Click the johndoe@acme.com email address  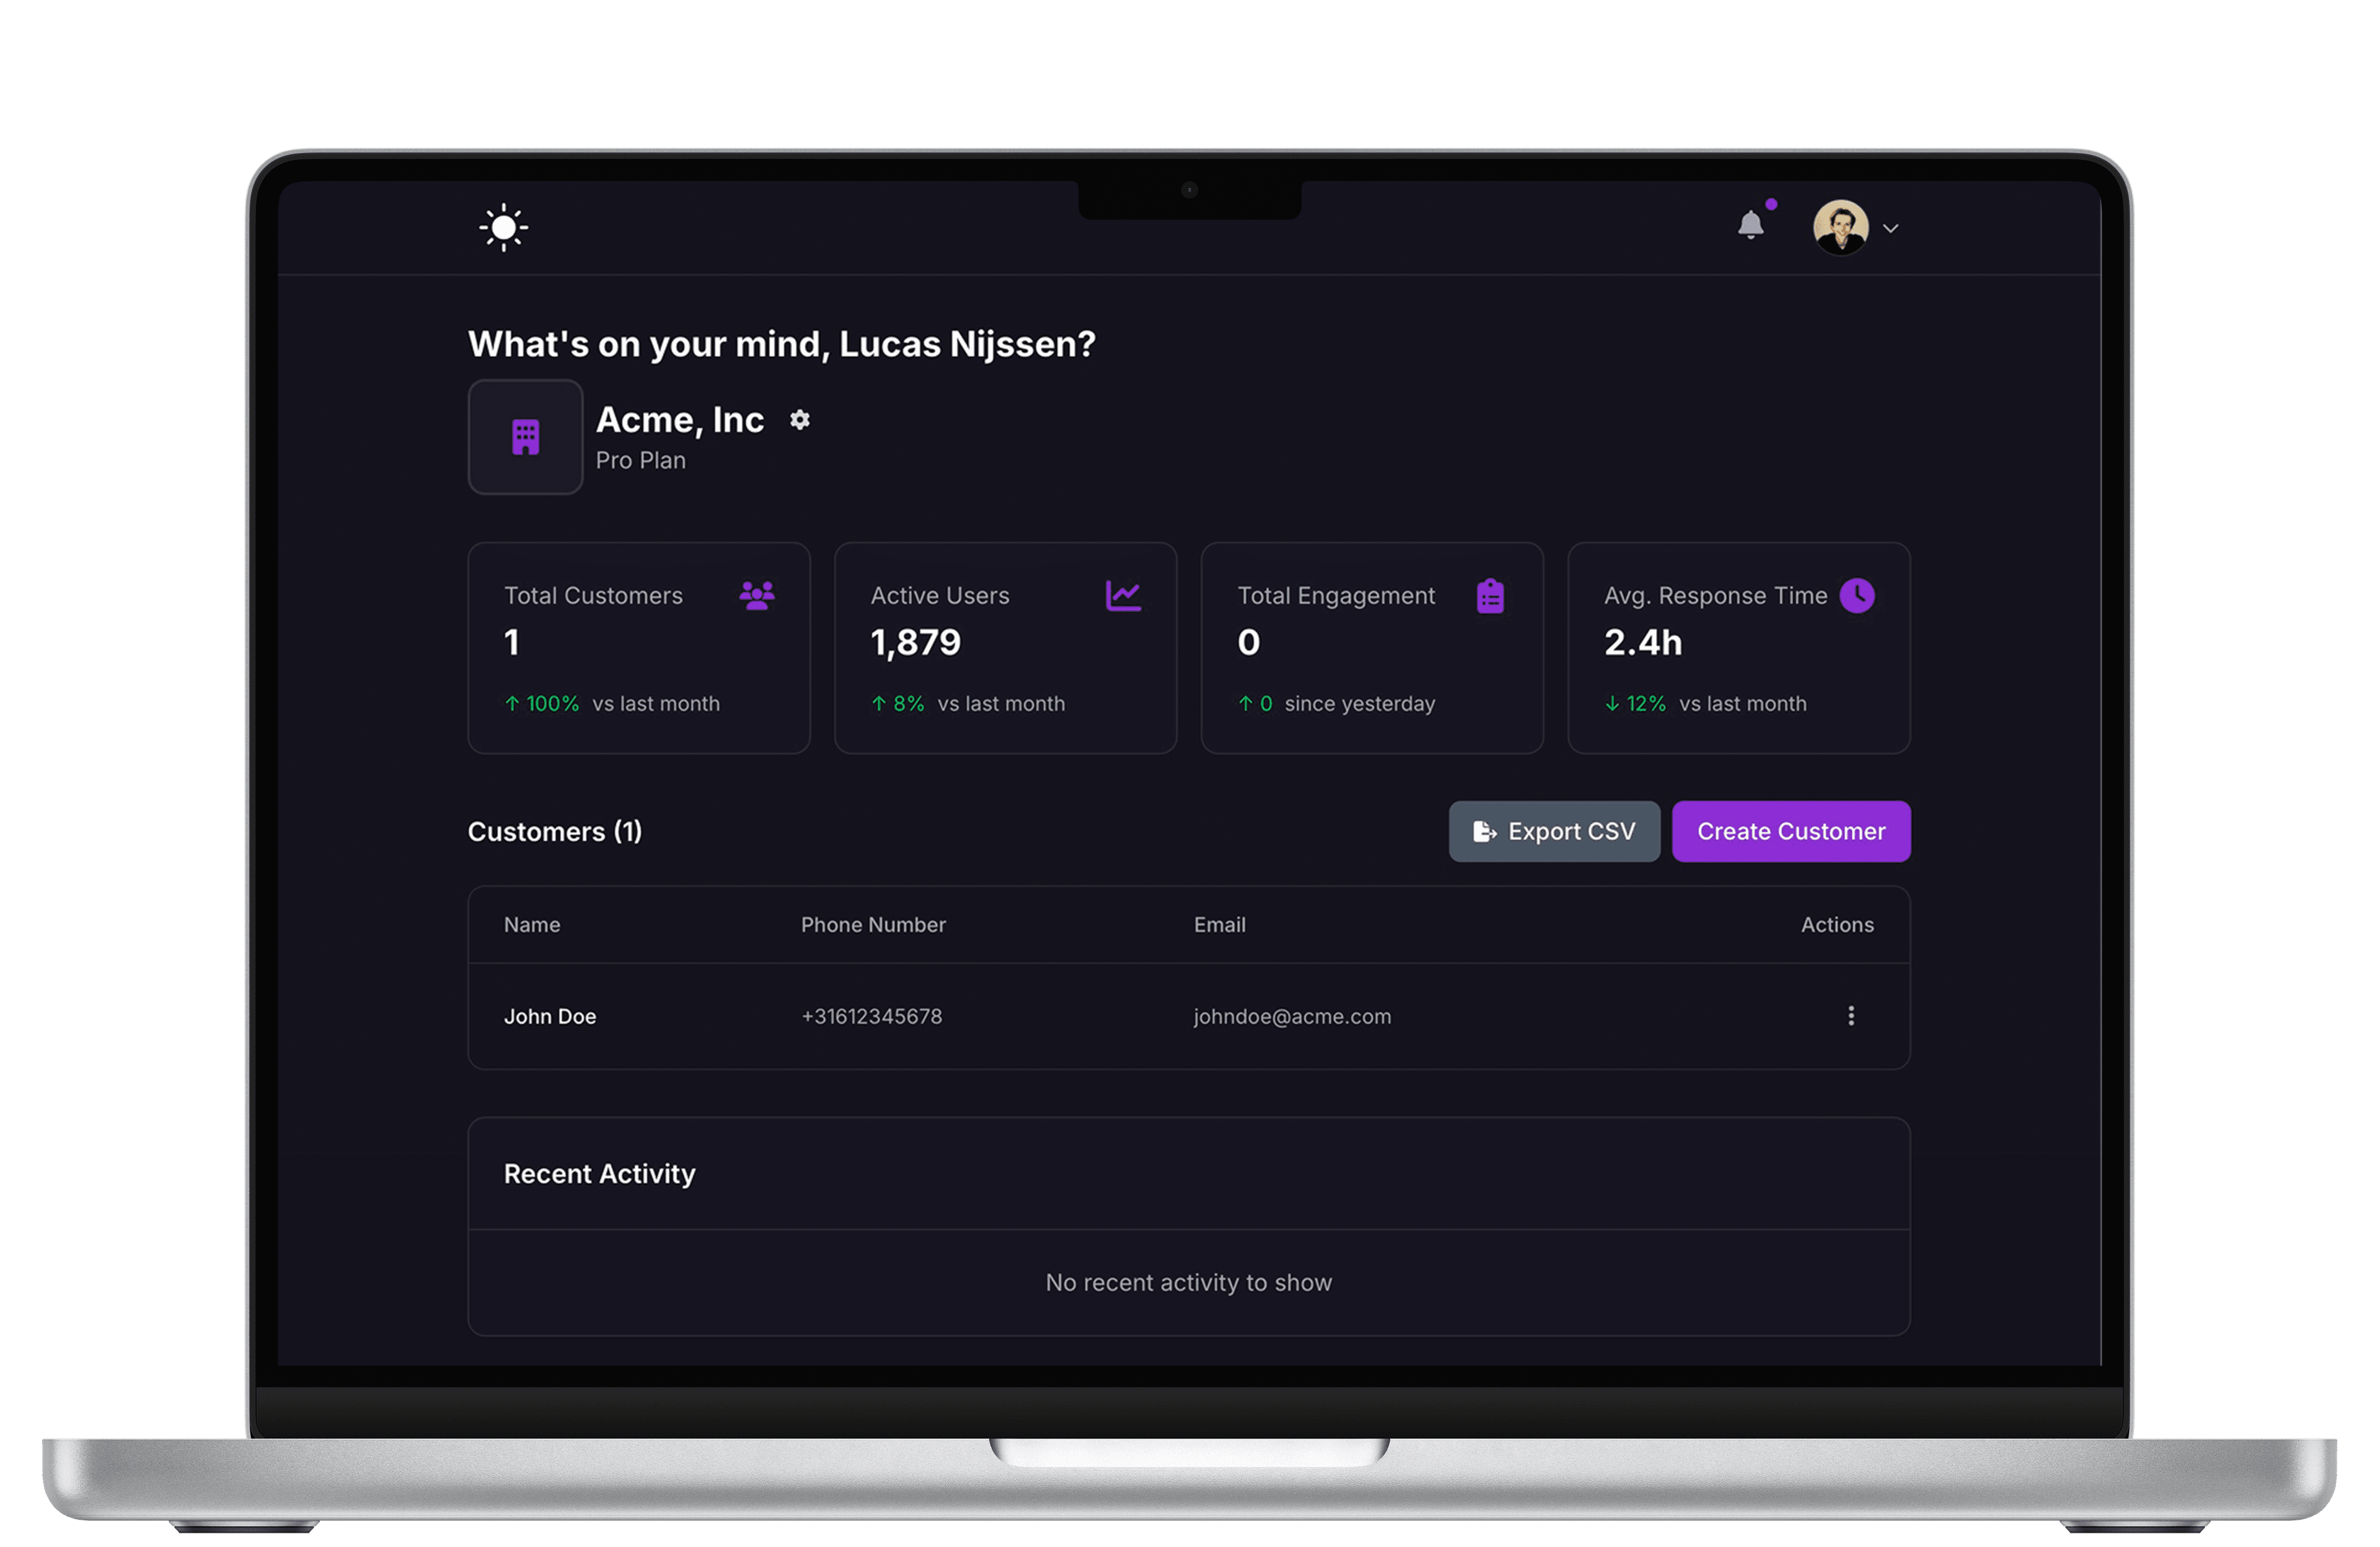pos(1292,1016)
